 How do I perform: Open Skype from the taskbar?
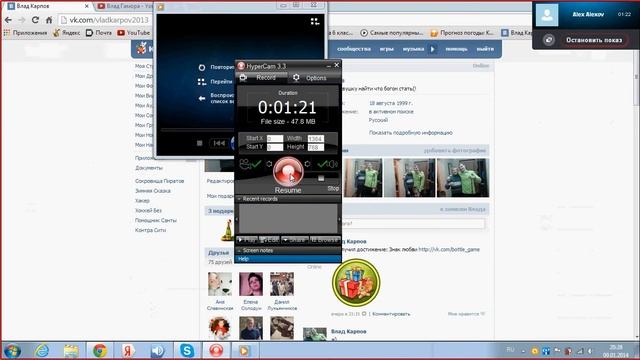pyautogui.click(x=187, y=351)
